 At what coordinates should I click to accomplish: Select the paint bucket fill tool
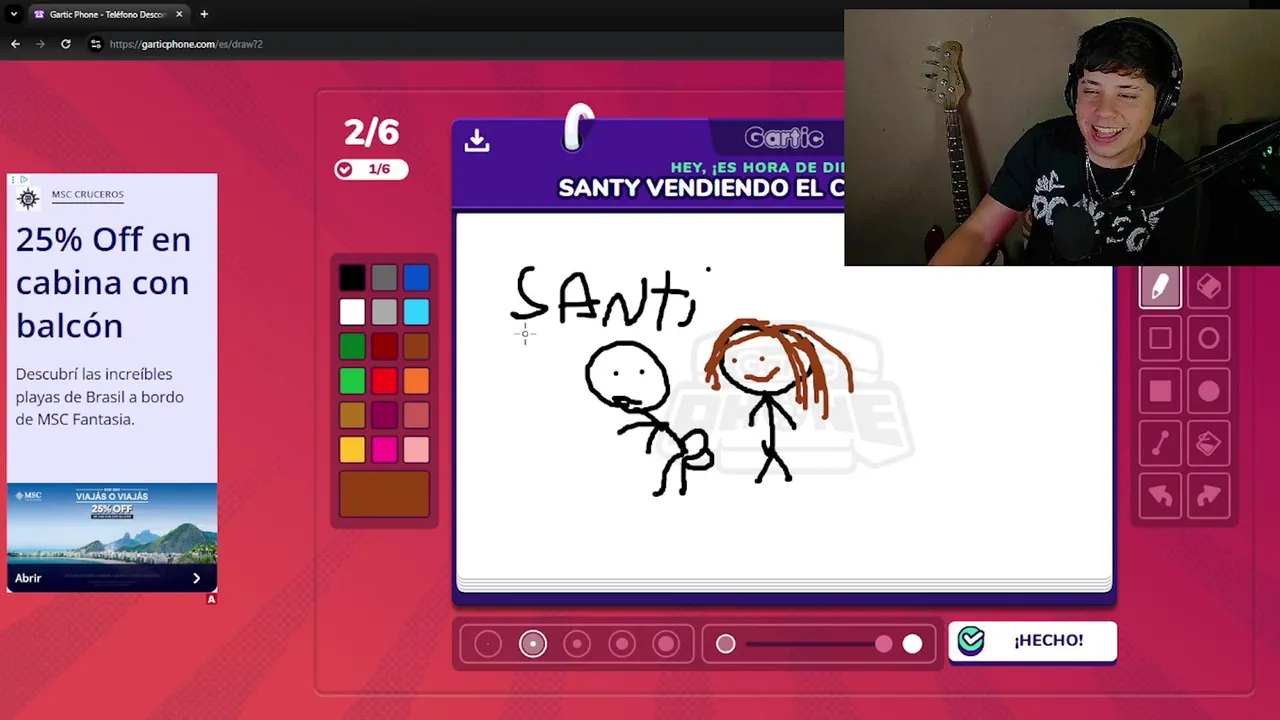[1209, 444]
